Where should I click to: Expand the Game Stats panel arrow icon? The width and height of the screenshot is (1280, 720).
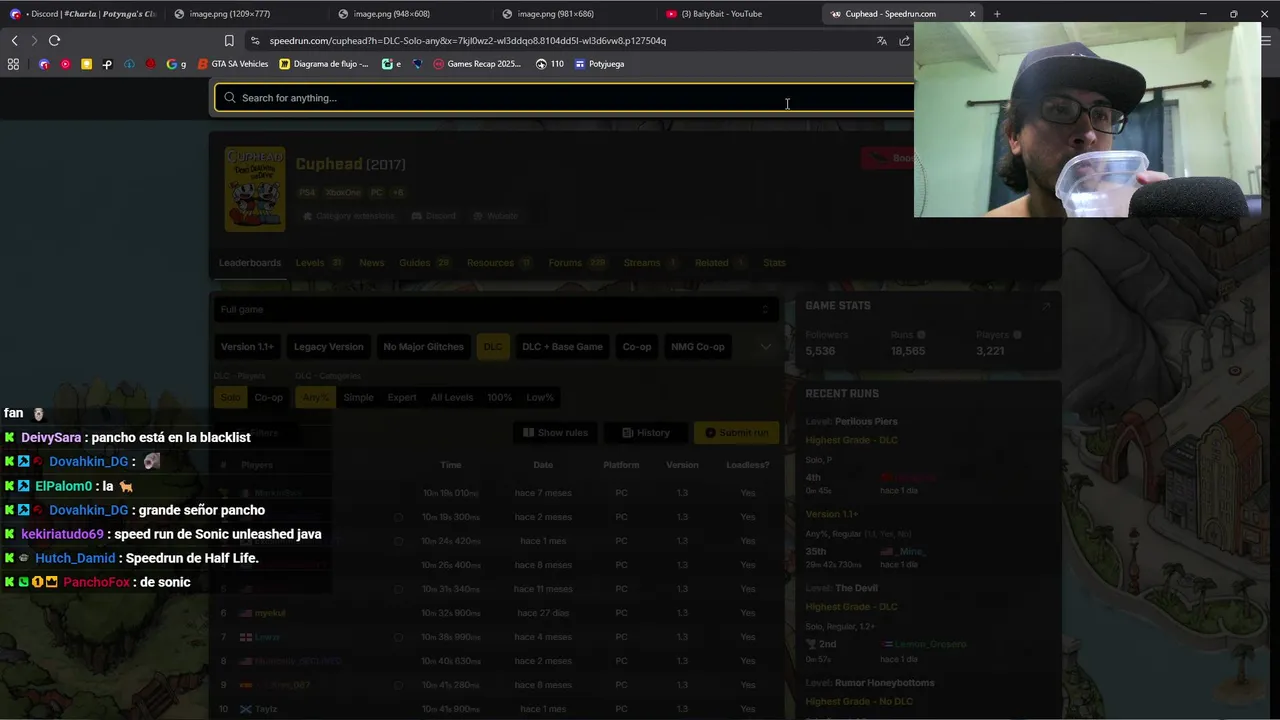tap(1046, 306)
